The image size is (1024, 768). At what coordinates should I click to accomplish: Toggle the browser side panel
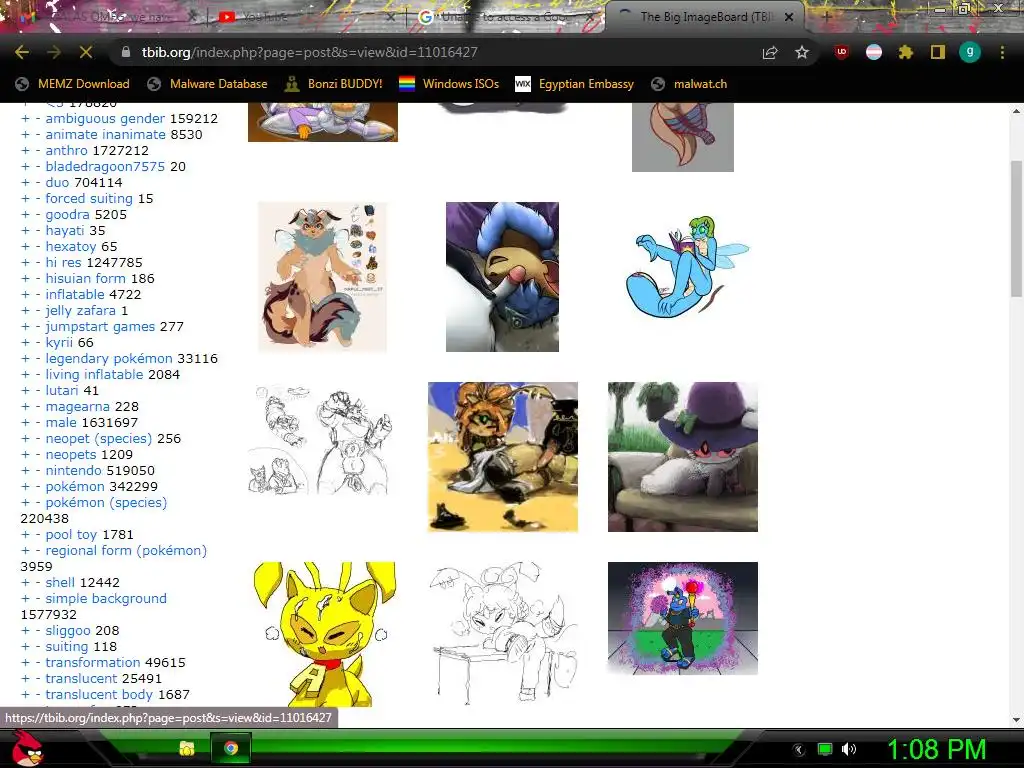[938, 52]
